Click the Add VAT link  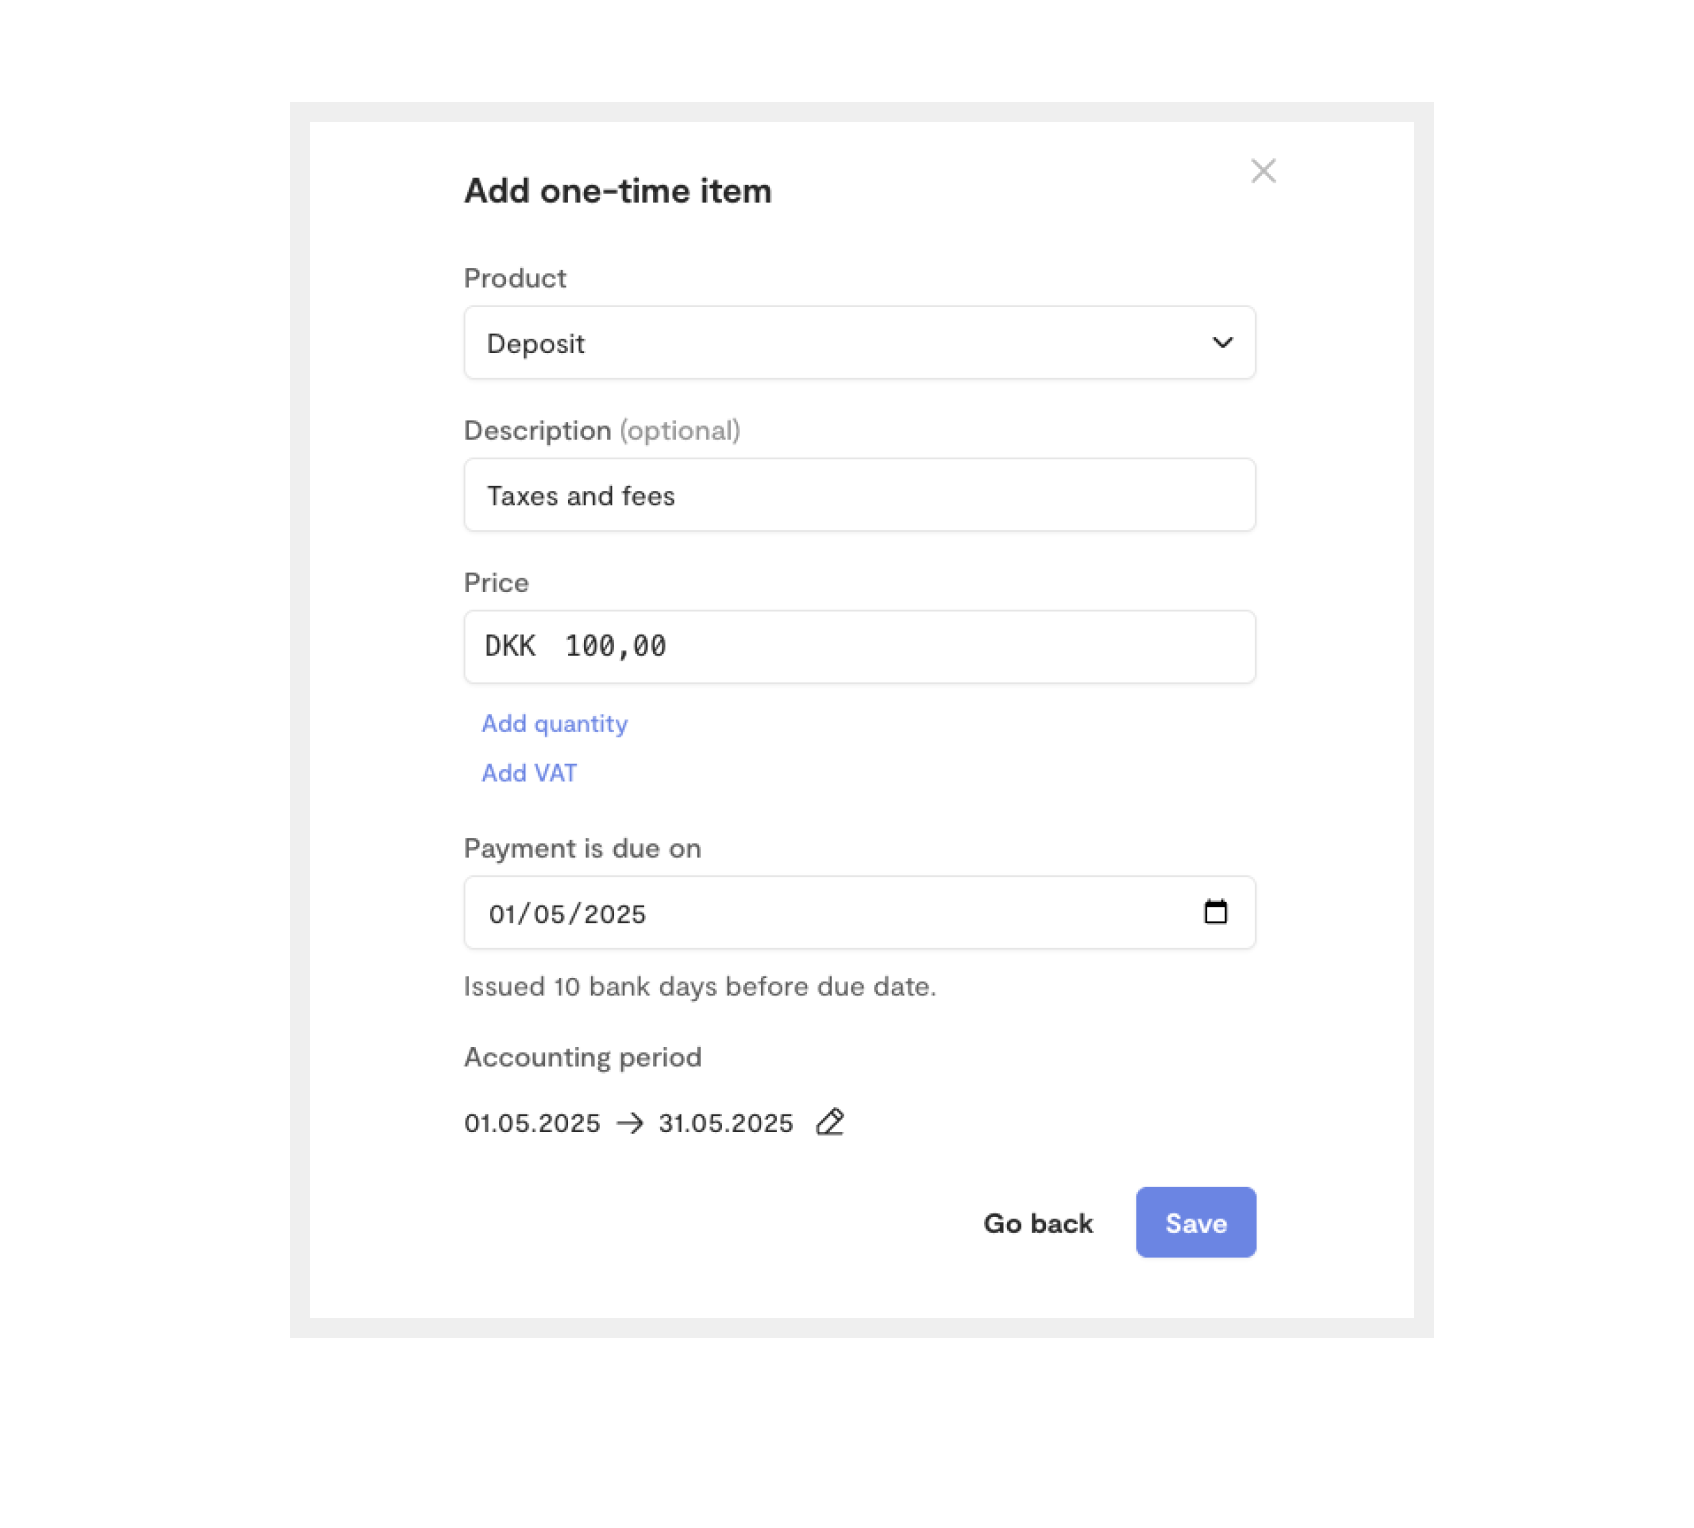tap(529, 773)
